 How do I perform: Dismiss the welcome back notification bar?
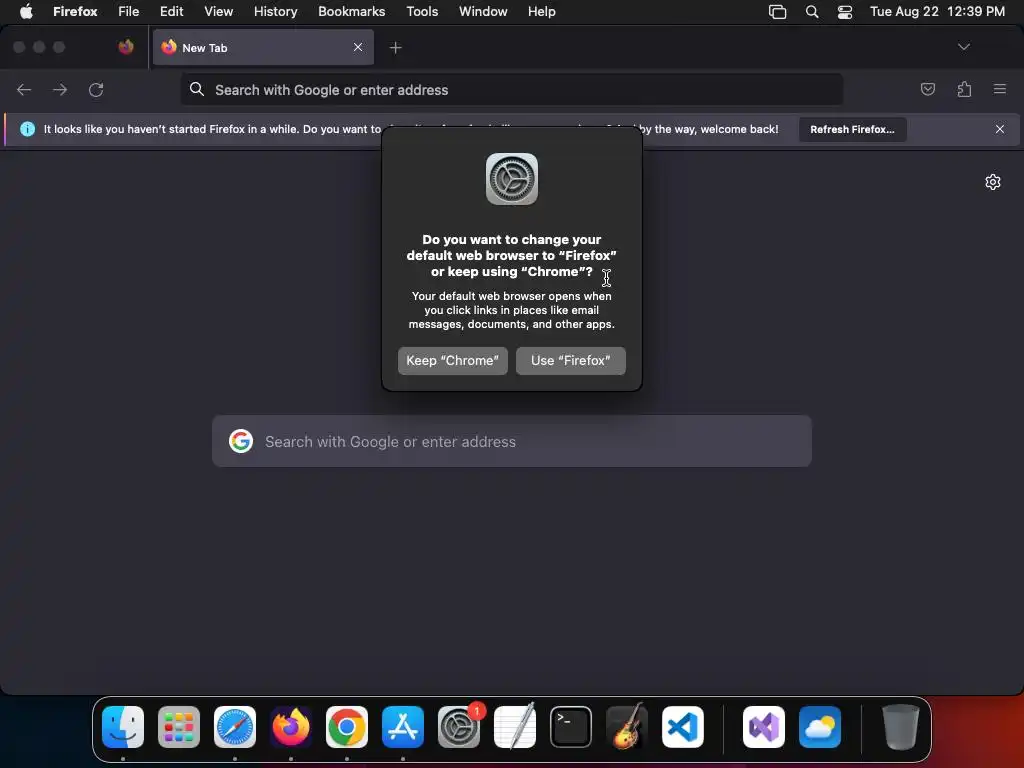point(1000,129)
